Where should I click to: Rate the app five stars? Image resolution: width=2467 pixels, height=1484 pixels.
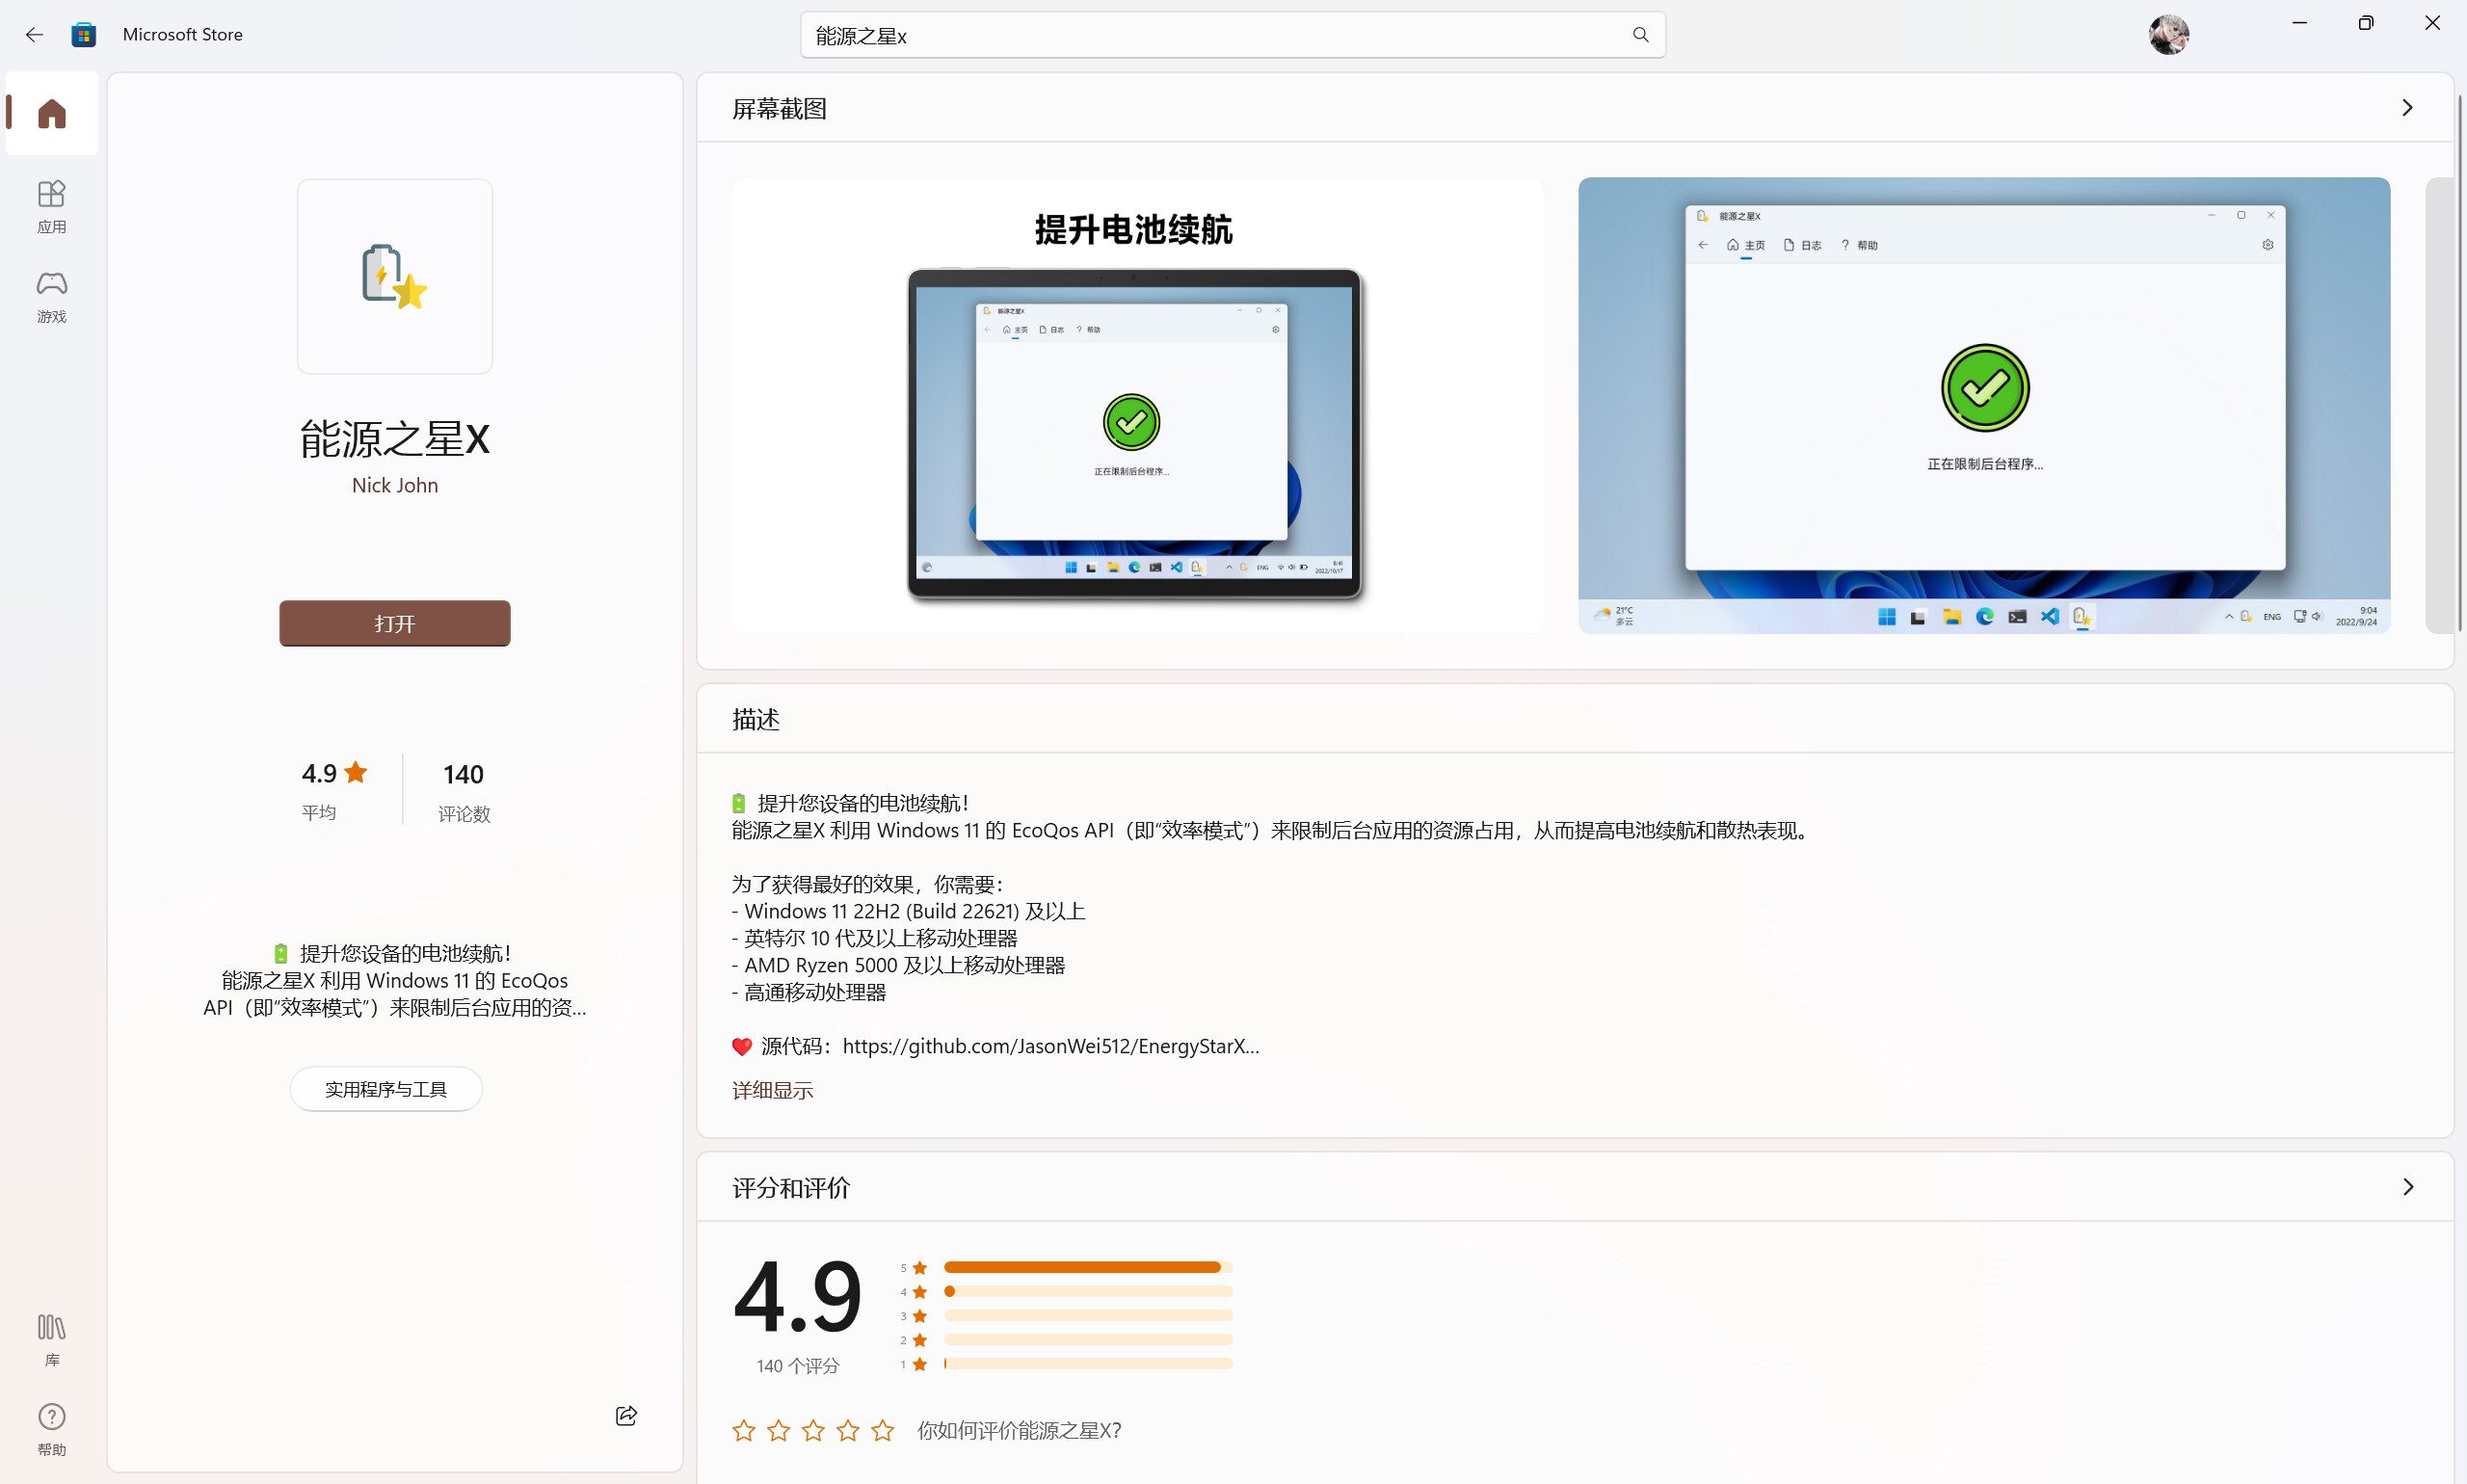(883, 1431)
